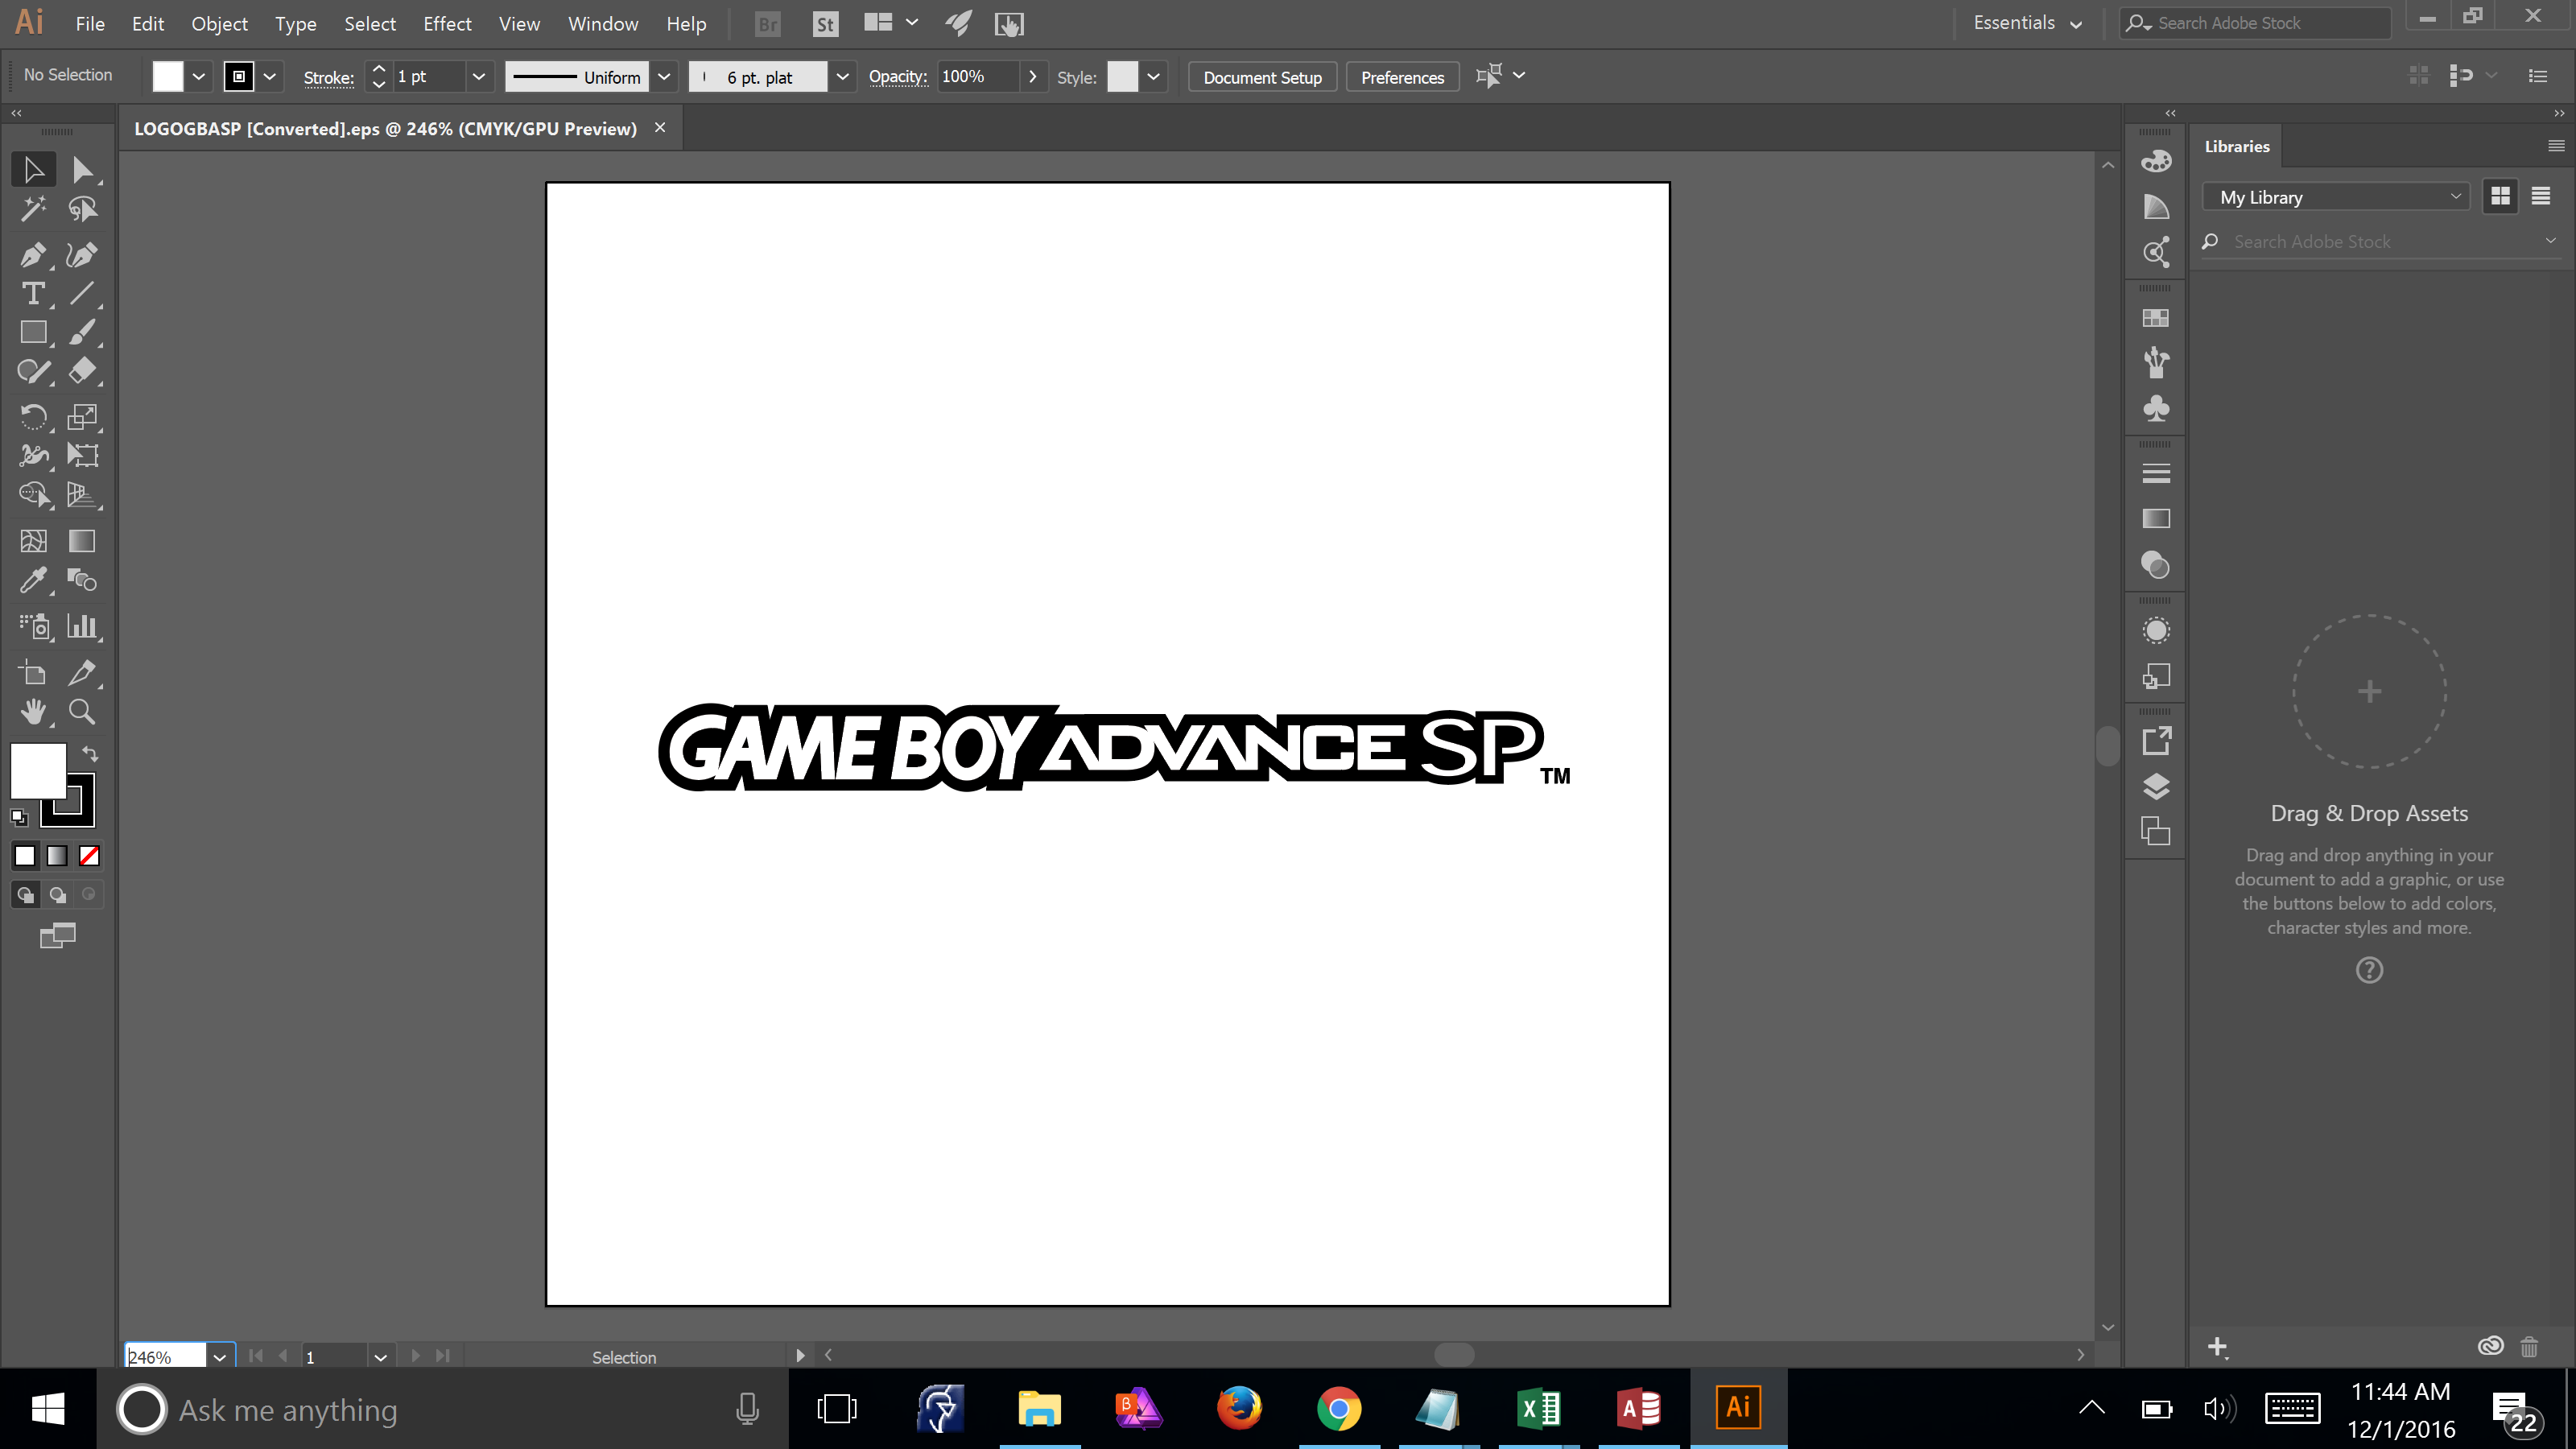Reset to default fill and stroke
This screenshot has width=2576, height=1449.
pos(19,817)
